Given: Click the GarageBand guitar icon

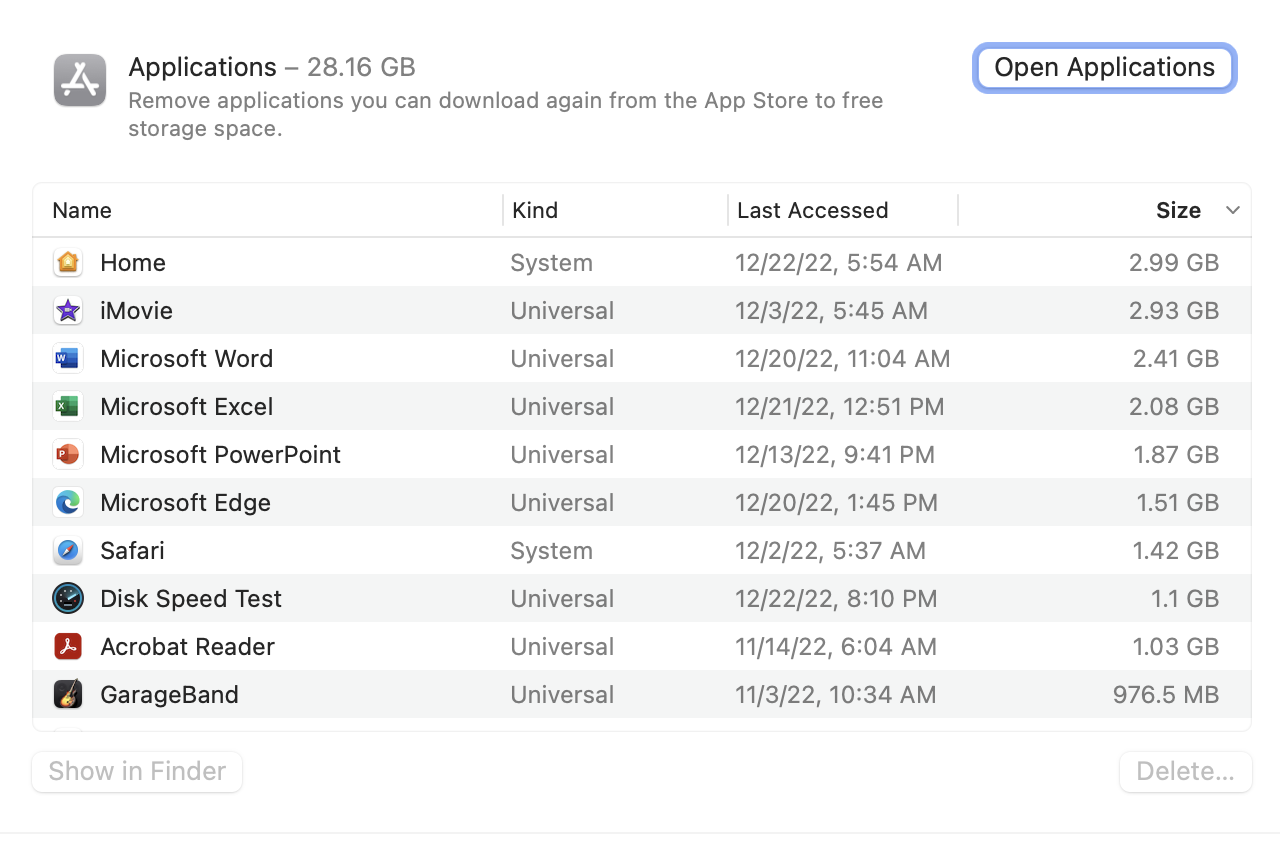Looking at the screenshot, I should click(68, 695).
